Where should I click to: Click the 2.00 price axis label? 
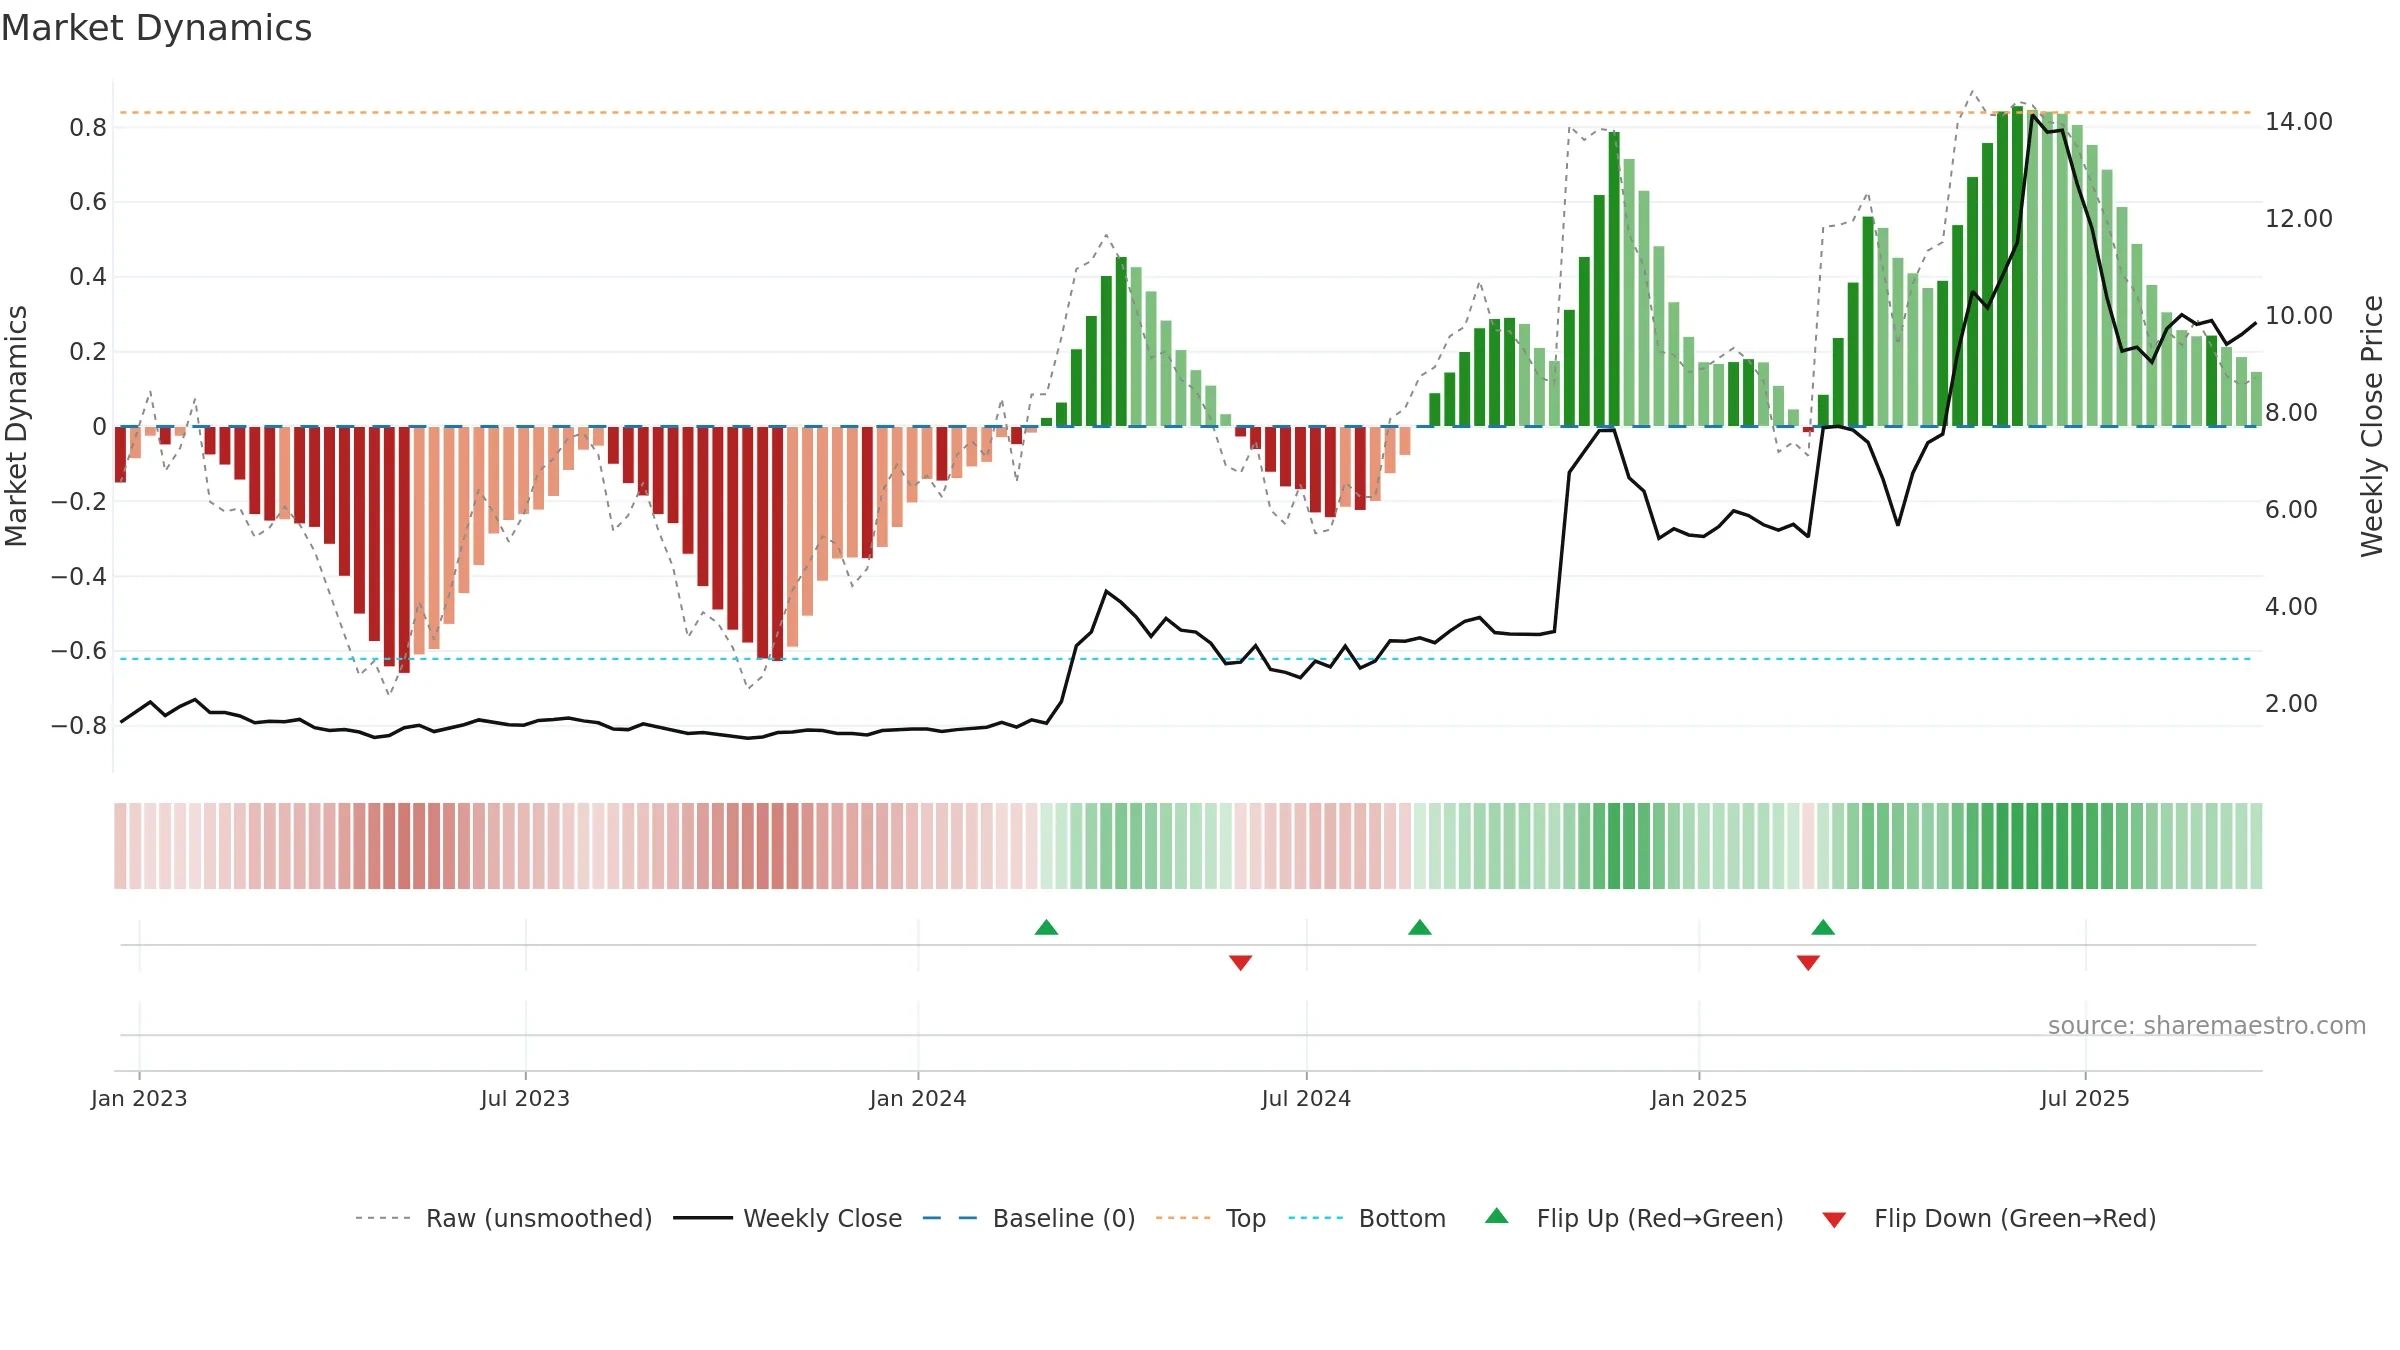tap(2291, 704)
